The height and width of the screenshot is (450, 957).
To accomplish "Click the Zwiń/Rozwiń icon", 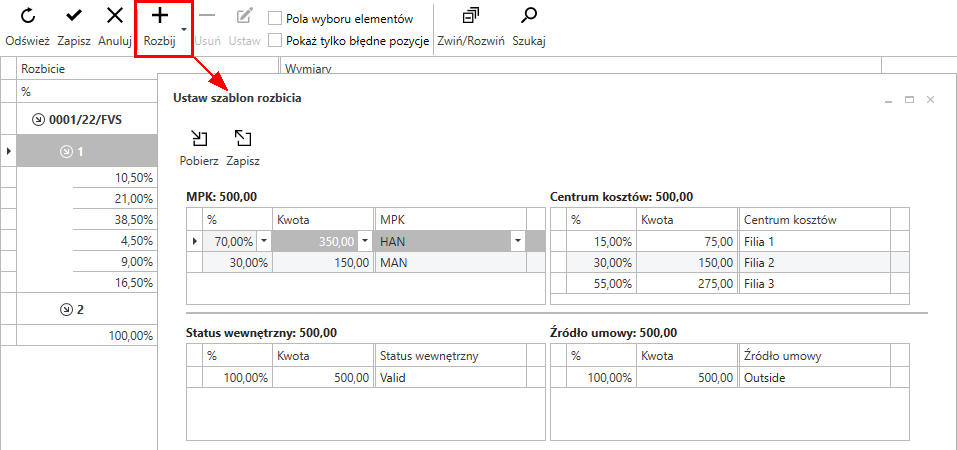I will 471,16.
